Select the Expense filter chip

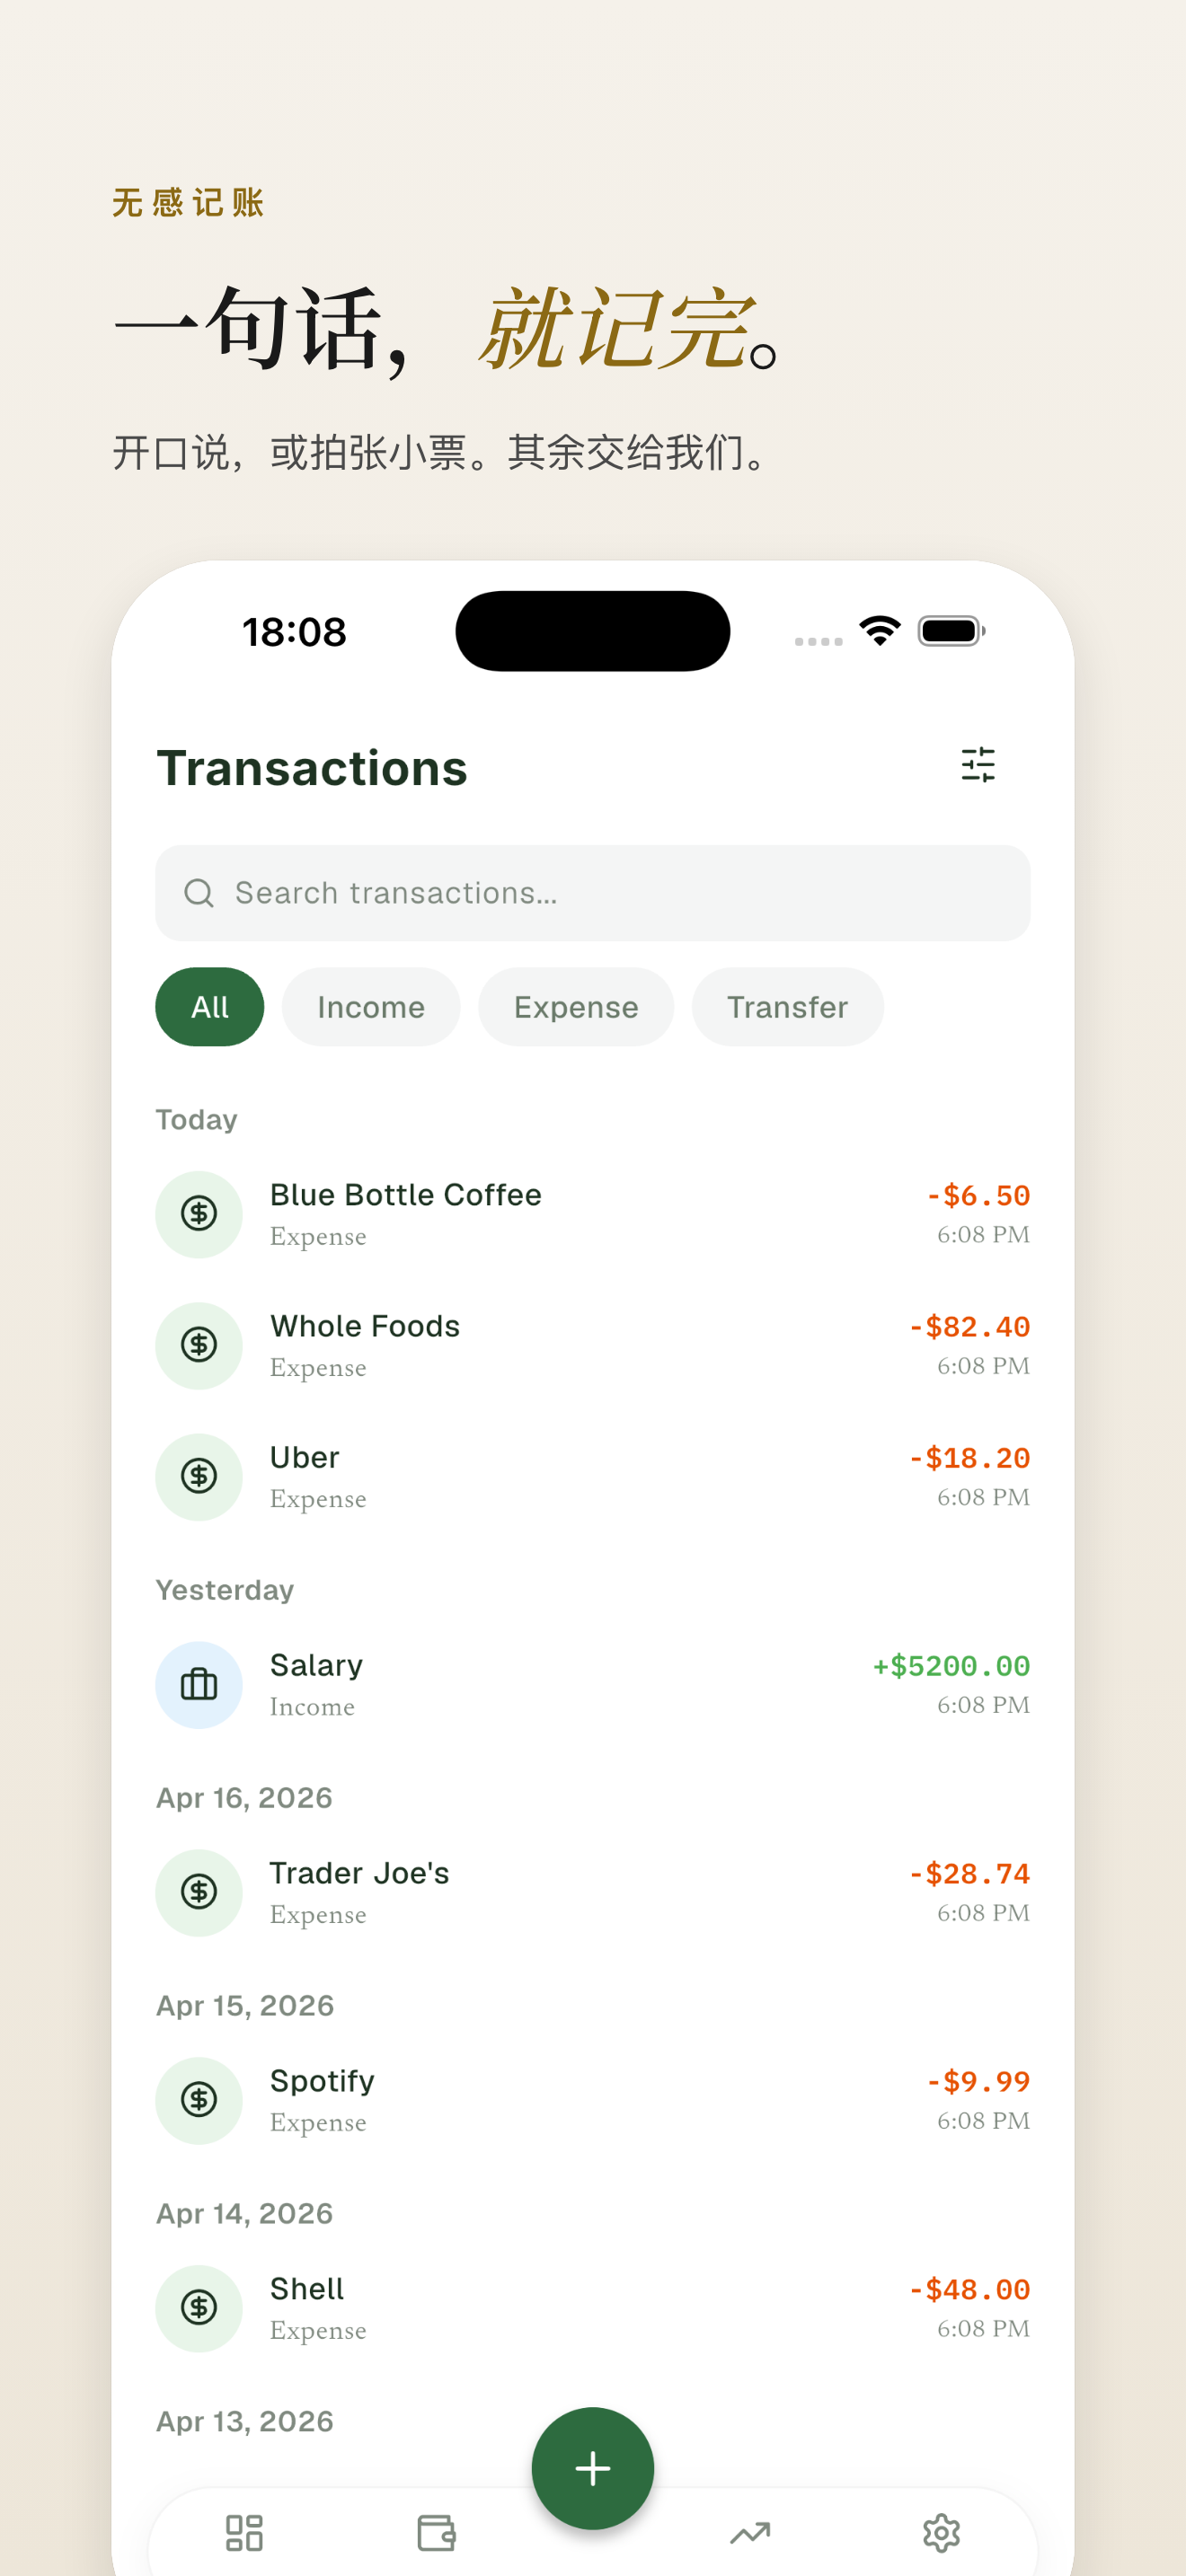pyautogui.click(x=576, y=1007)
